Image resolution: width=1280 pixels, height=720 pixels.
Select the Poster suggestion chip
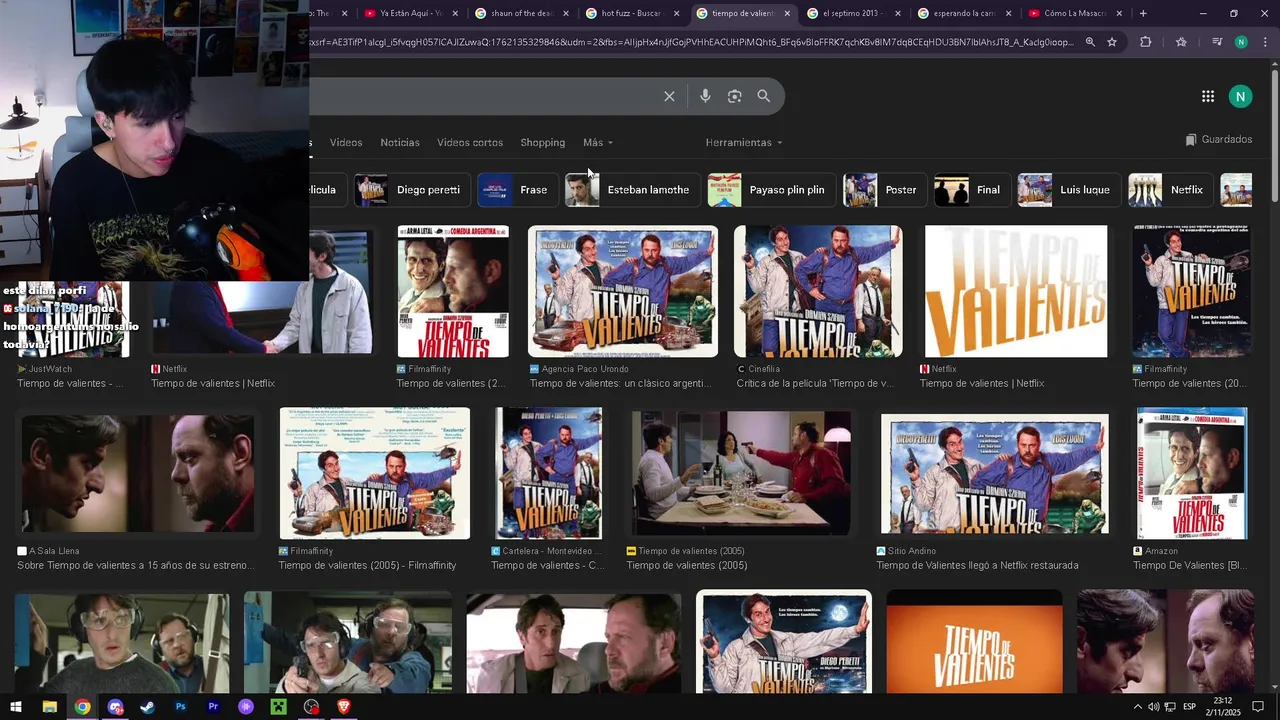pyautogui.click(x=884, y=190)
